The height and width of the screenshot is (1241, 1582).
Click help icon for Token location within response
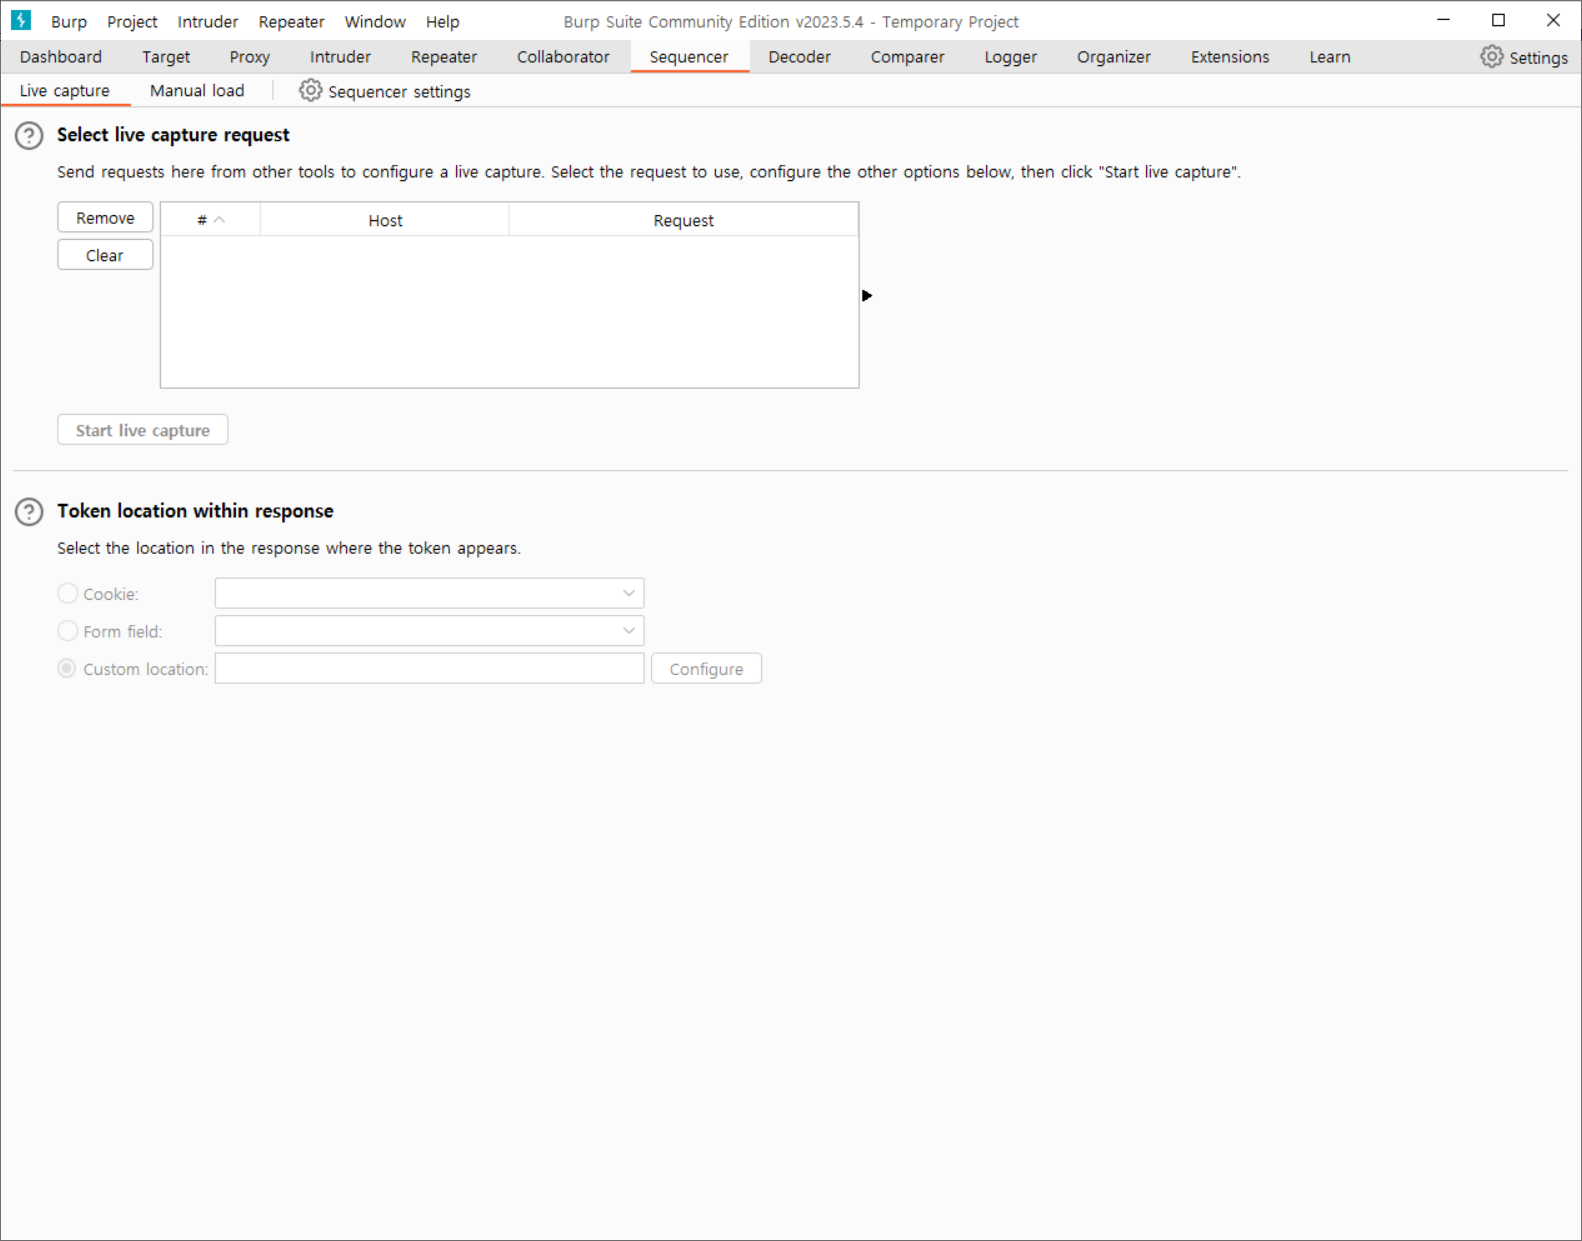(29, 512)
